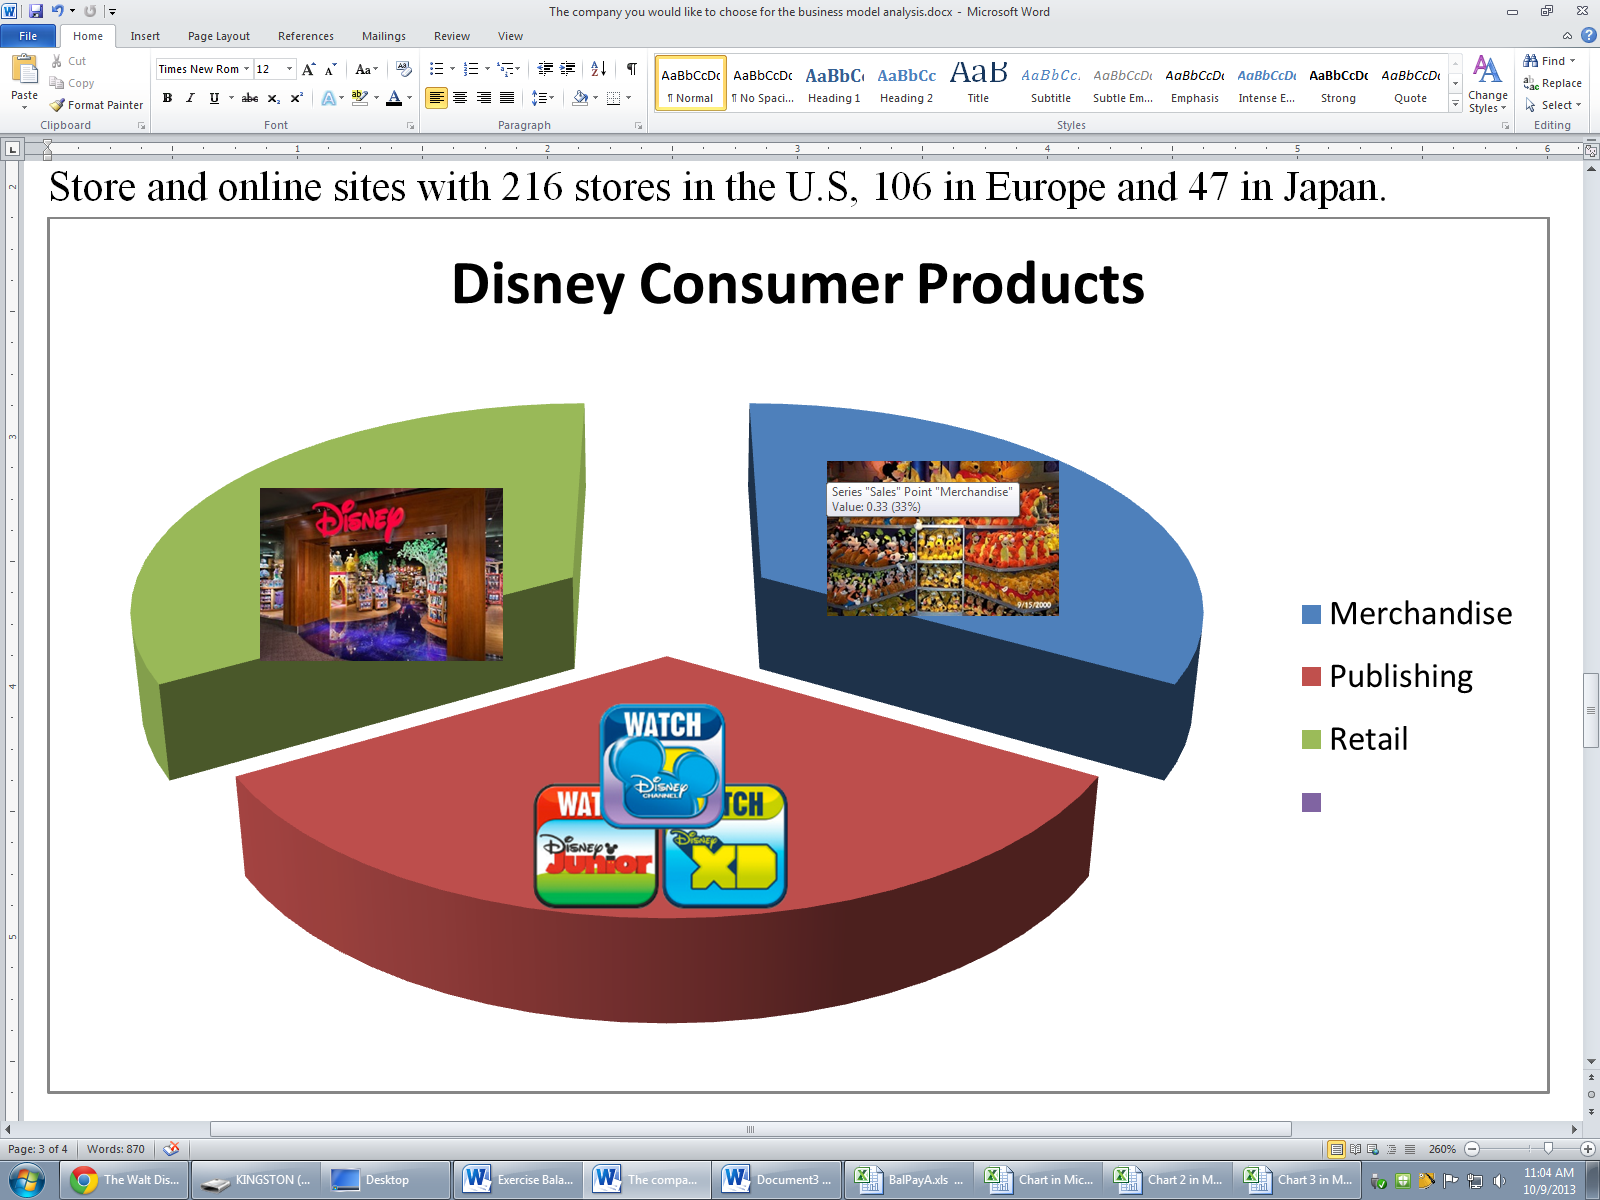Open Bullets list dropdown
Image resolution: width=1600 pixels, height=1200 pixels.
pyautogui.click(x=452, y=69)
